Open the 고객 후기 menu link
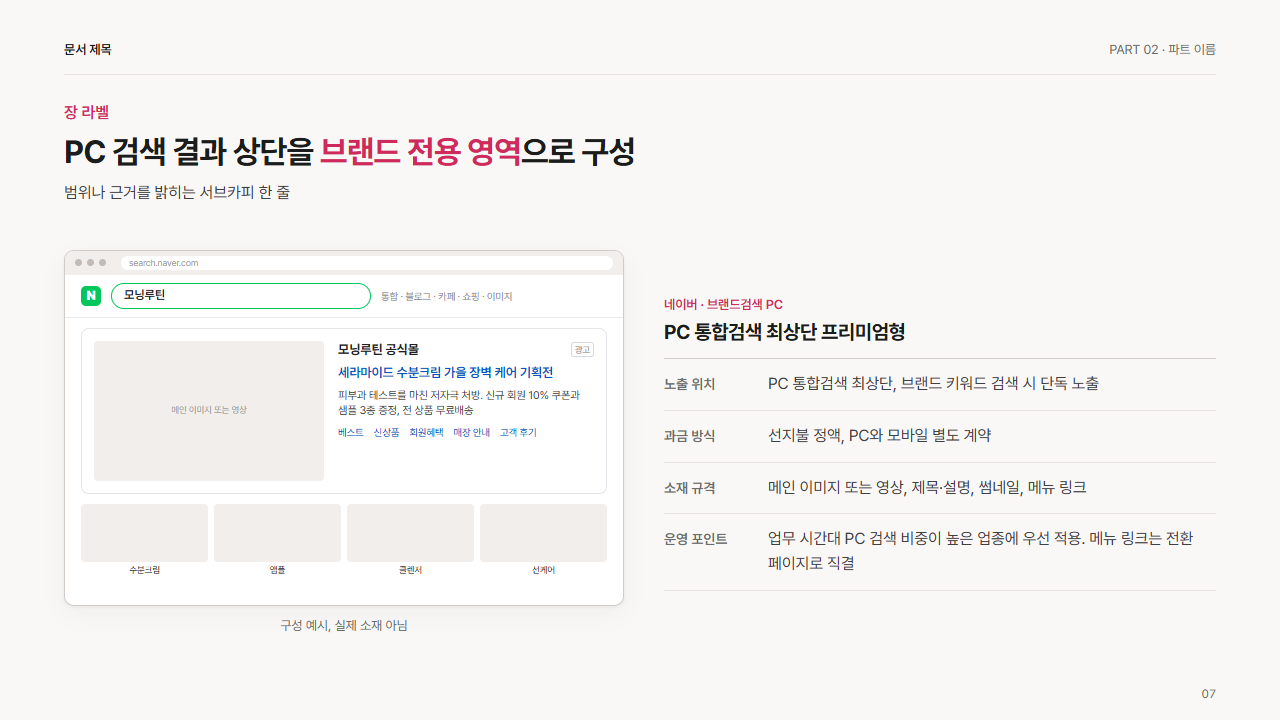 click(x=518, y=433)
